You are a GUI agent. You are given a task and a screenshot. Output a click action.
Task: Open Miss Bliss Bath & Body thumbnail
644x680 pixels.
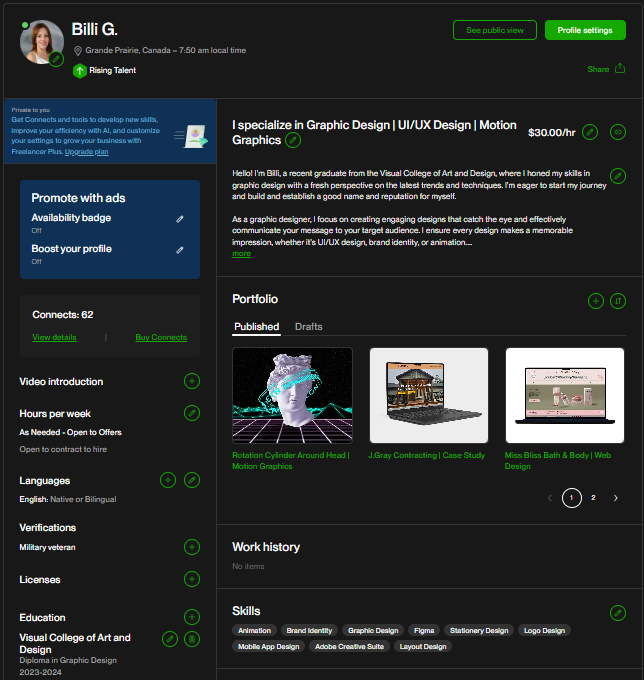pos(565,395)
